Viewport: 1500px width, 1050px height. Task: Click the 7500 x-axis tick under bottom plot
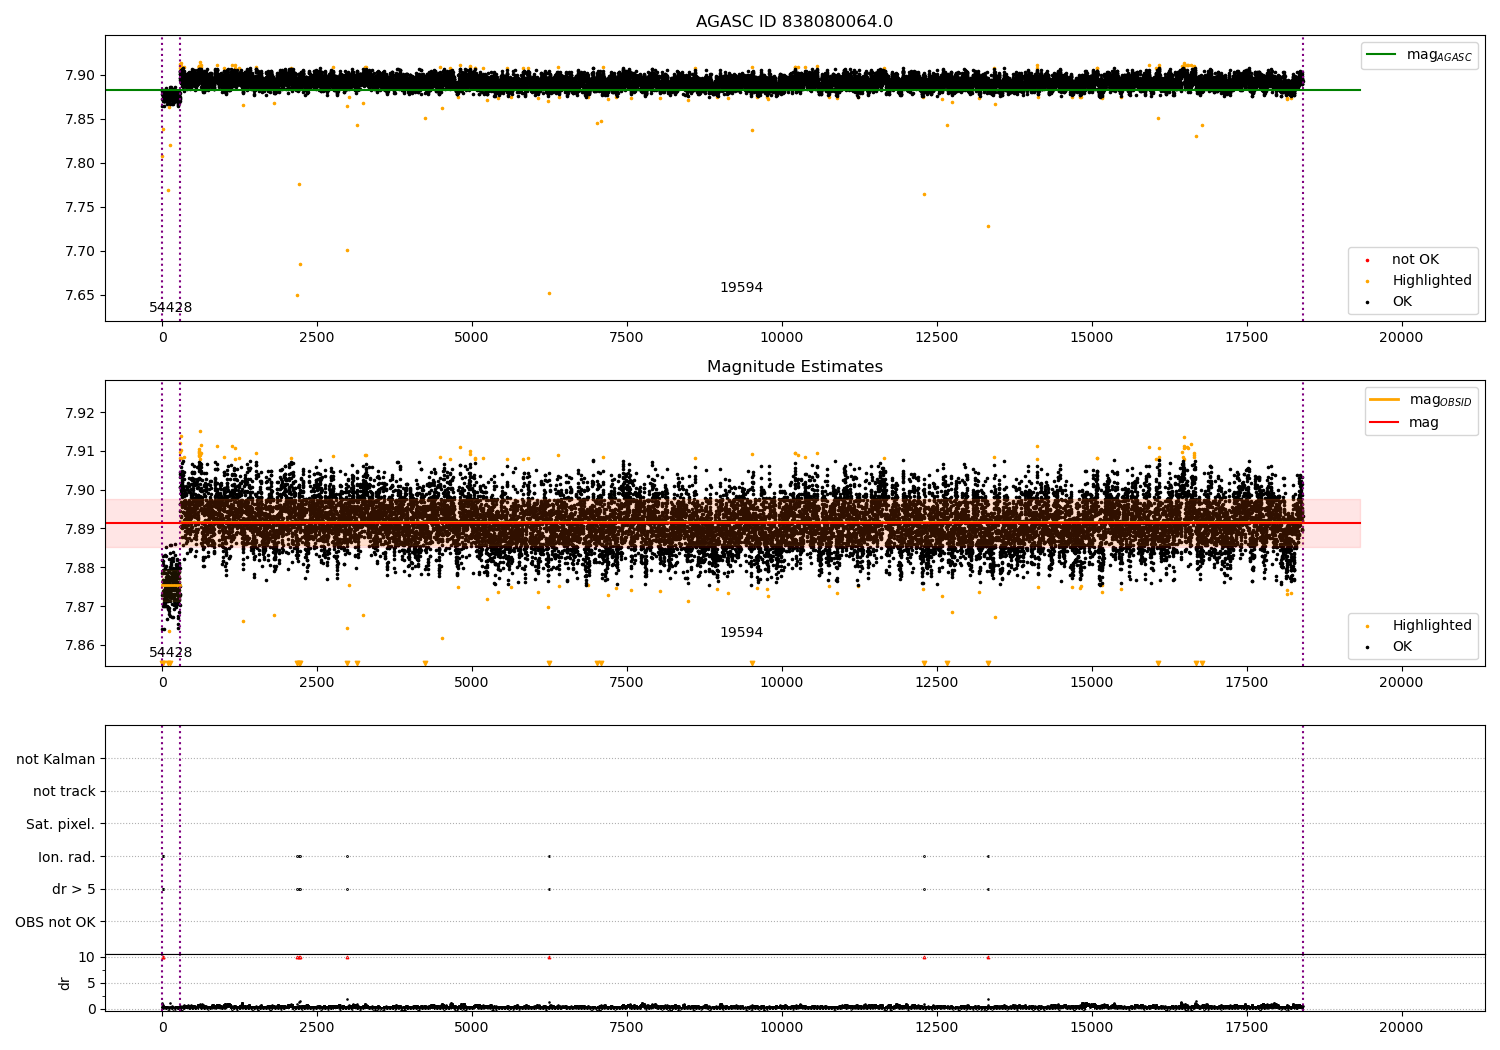tap(627, 1028)
